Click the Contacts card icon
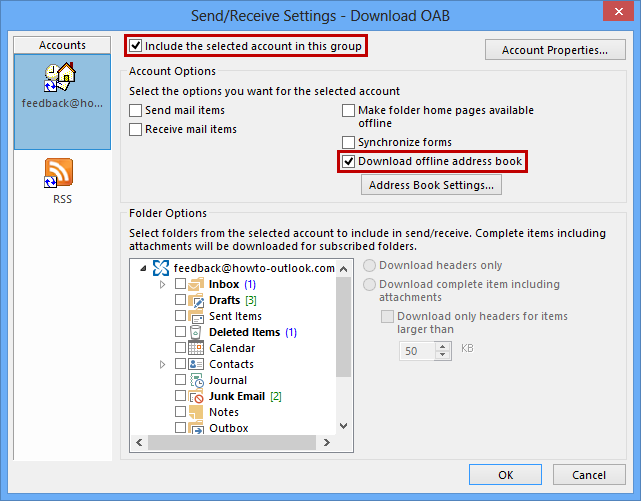The width and height of the screenshot is (641, 501). (x=196, y=364)
